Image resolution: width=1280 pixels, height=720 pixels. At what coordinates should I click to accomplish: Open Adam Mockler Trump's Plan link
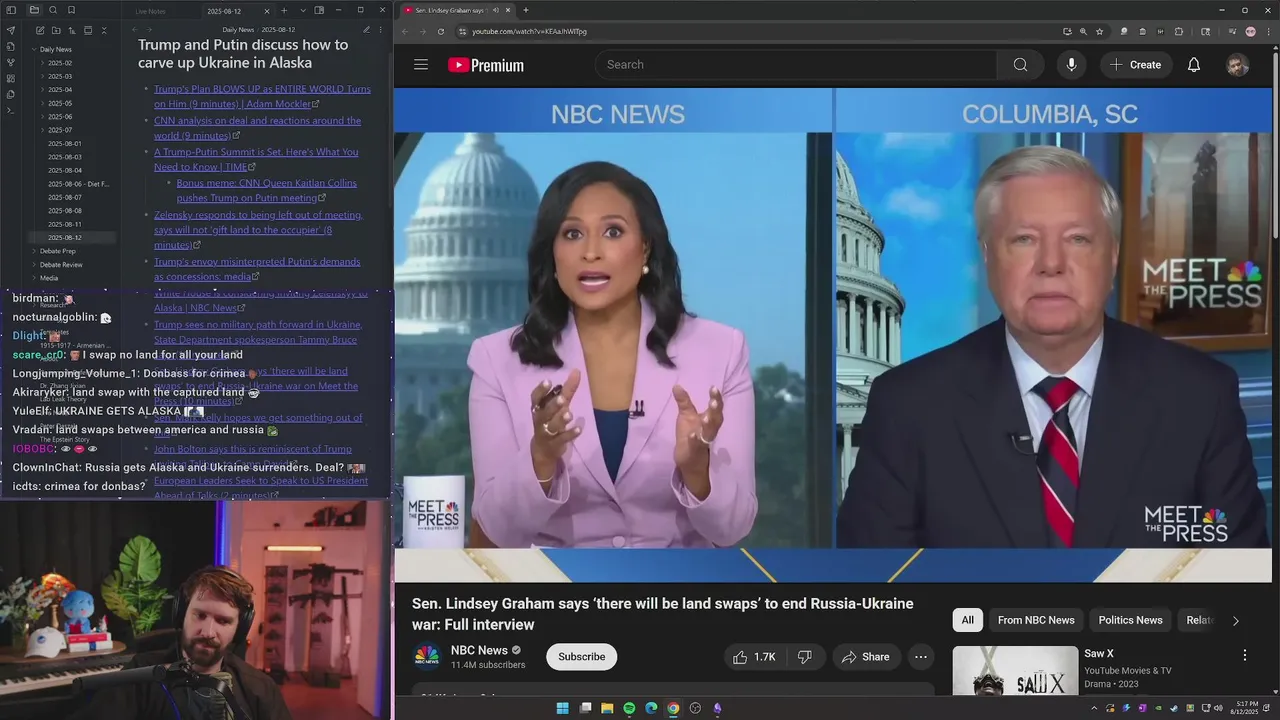coord(262,96)
